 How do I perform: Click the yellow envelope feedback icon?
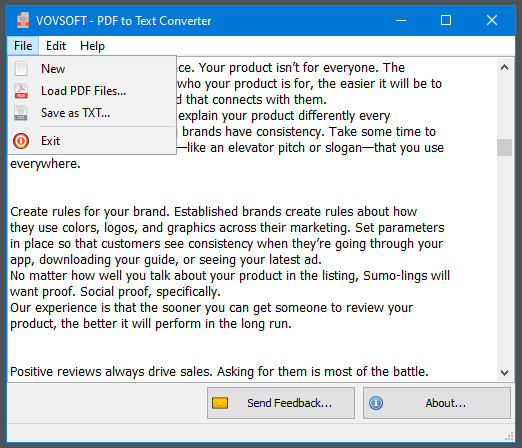click(220, 403)
